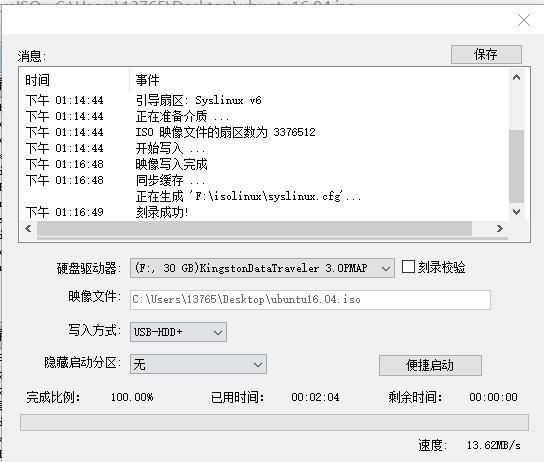Click the write progress bar

(x=274, y=422)
